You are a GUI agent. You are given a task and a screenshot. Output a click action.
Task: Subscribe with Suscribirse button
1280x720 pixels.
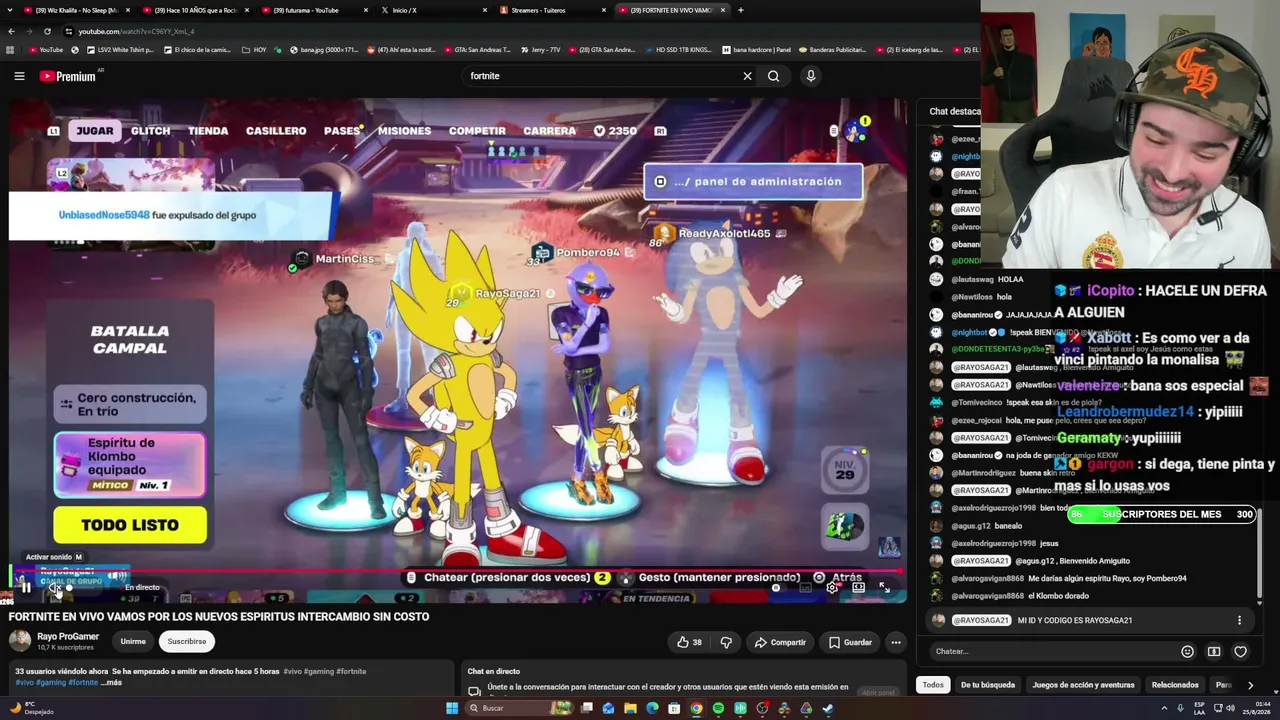(x=187, y=641)
